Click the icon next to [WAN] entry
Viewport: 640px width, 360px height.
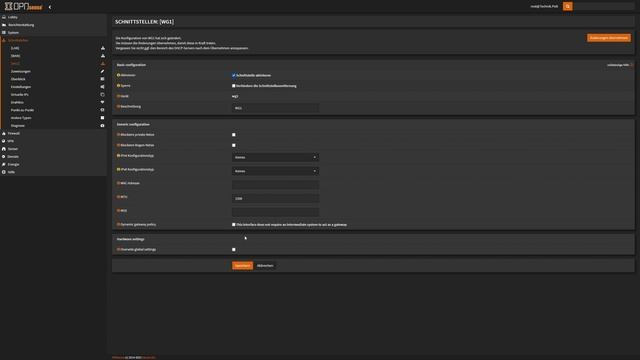pyautogui.click(x=102, y=56)
